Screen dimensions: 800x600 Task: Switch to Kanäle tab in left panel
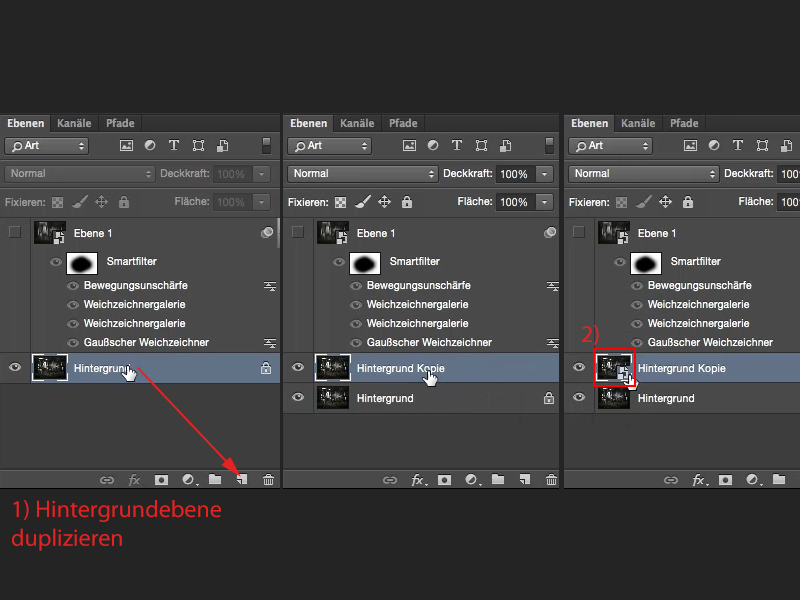[74, 123]
